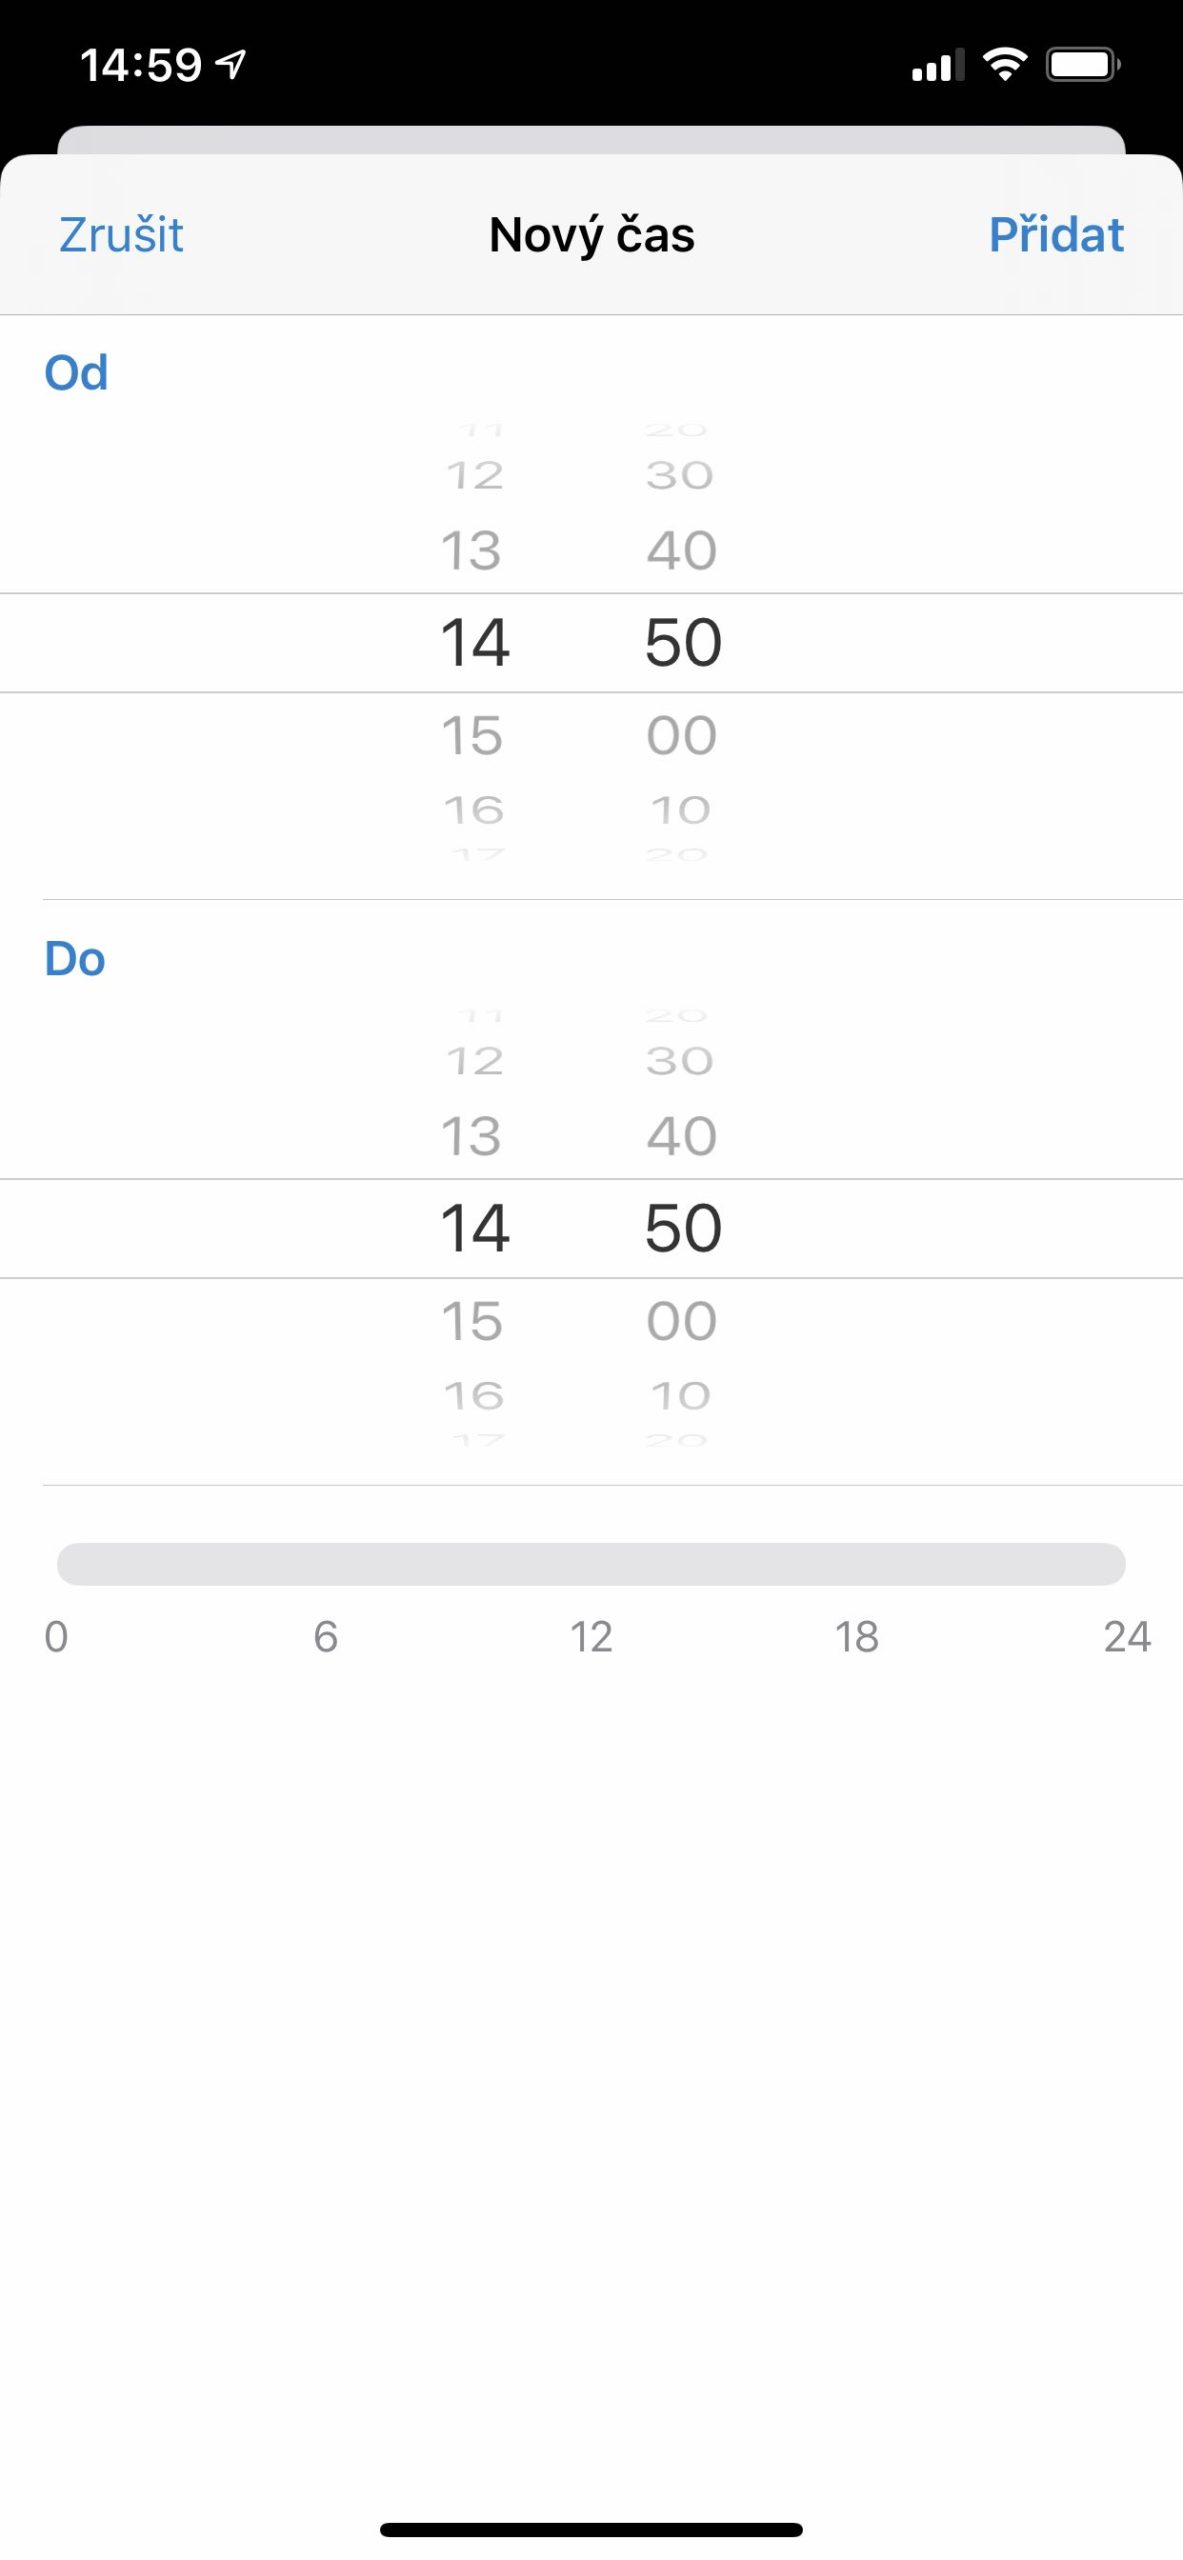Select hour 12 in the Od picker

click(474, 475)
